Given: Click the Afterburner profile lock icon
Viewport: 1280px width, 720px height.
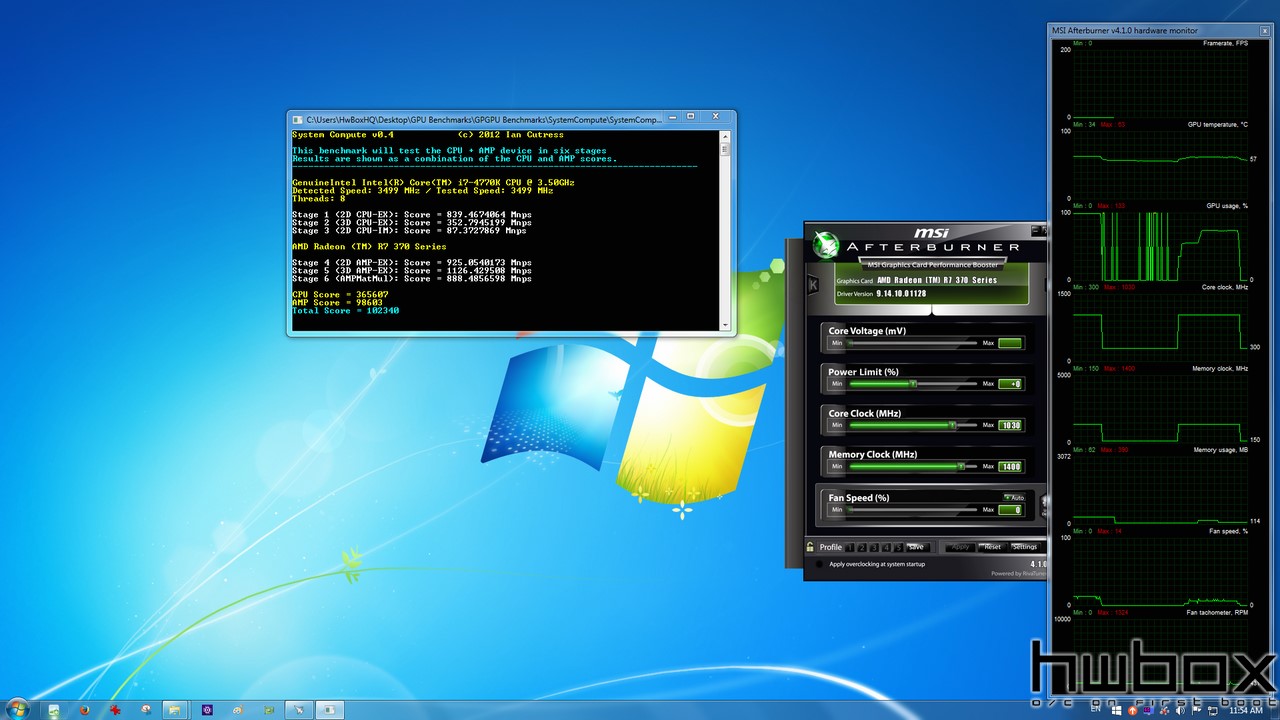Looking at the screenshot, I should pos(810,547).
